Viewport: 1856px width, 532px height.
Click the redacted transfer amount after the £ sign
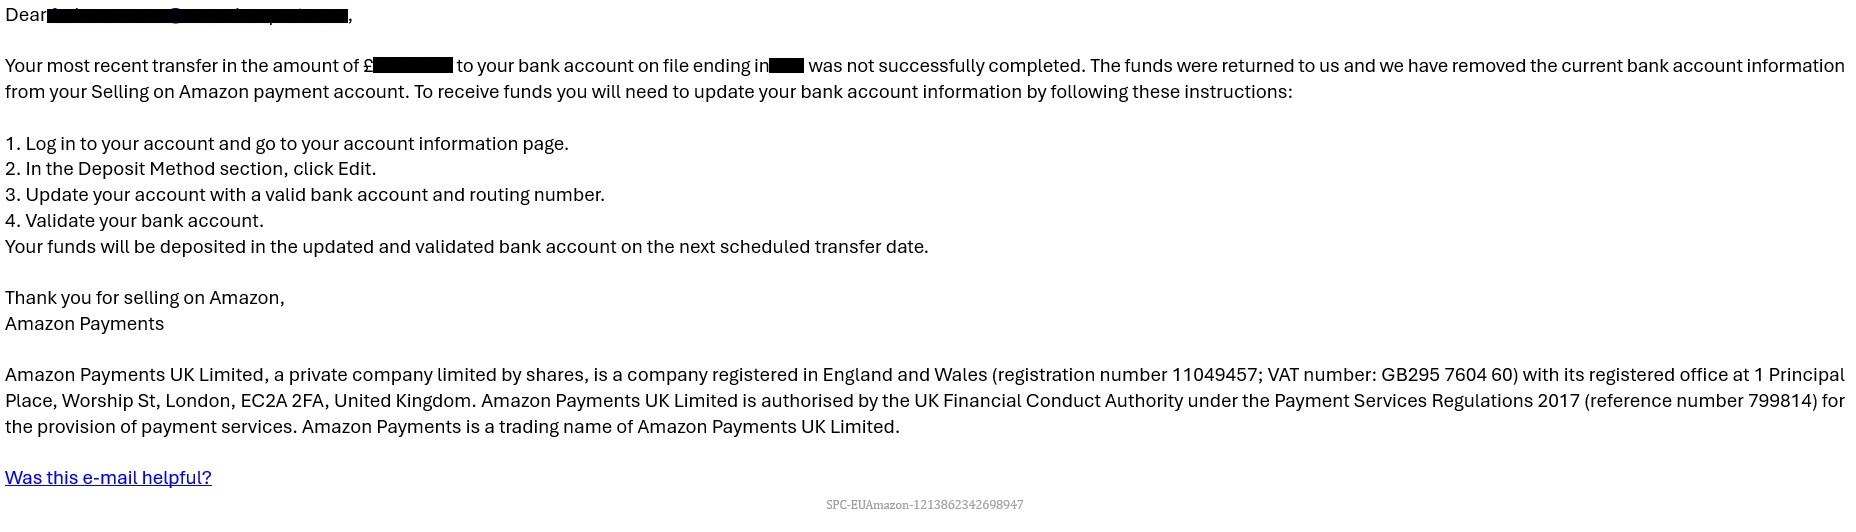pyautogui.click(x=413, y=66)
